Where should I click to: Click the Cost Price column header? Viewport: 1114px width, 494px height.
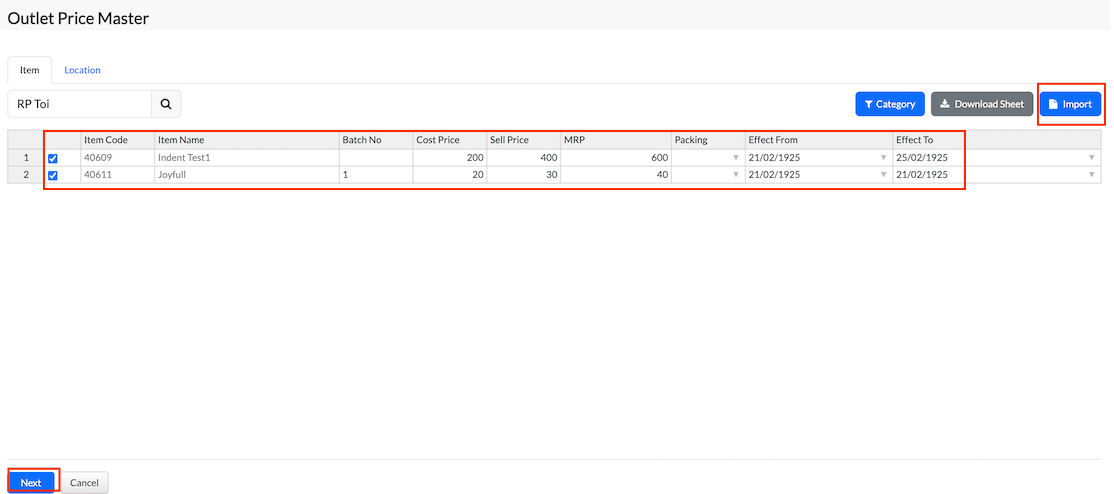[450, 140]
